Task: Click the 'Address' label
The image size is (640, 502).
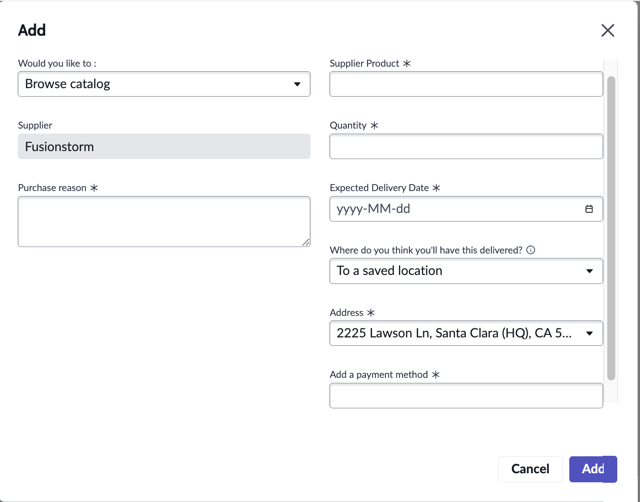Action: 347,313
